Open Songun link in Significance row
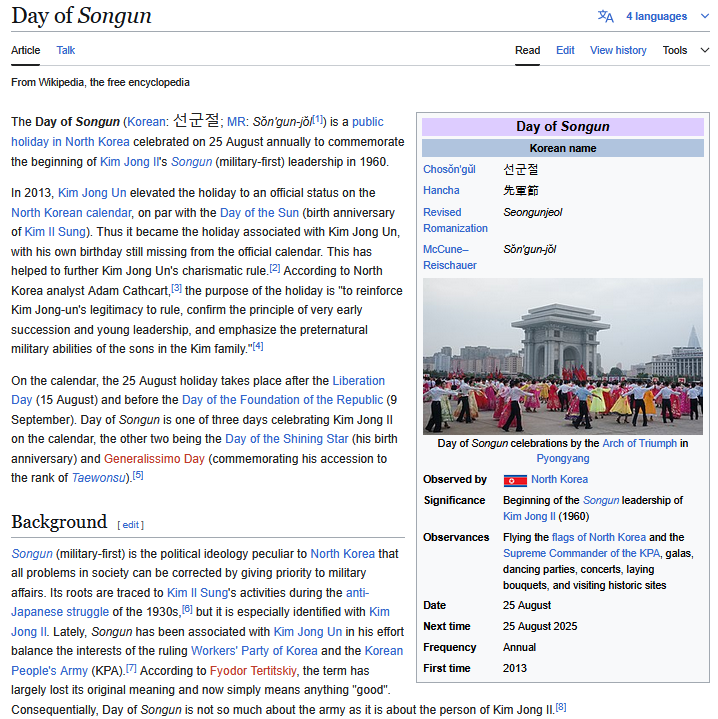Screen dimensions: 718x719 click(x=601, y=500)
